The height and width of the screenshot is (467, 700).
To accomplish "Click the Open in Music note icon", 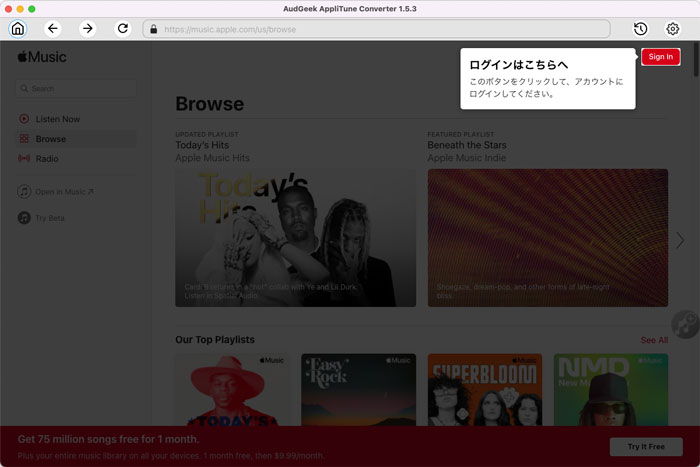I will coord(24,192).
